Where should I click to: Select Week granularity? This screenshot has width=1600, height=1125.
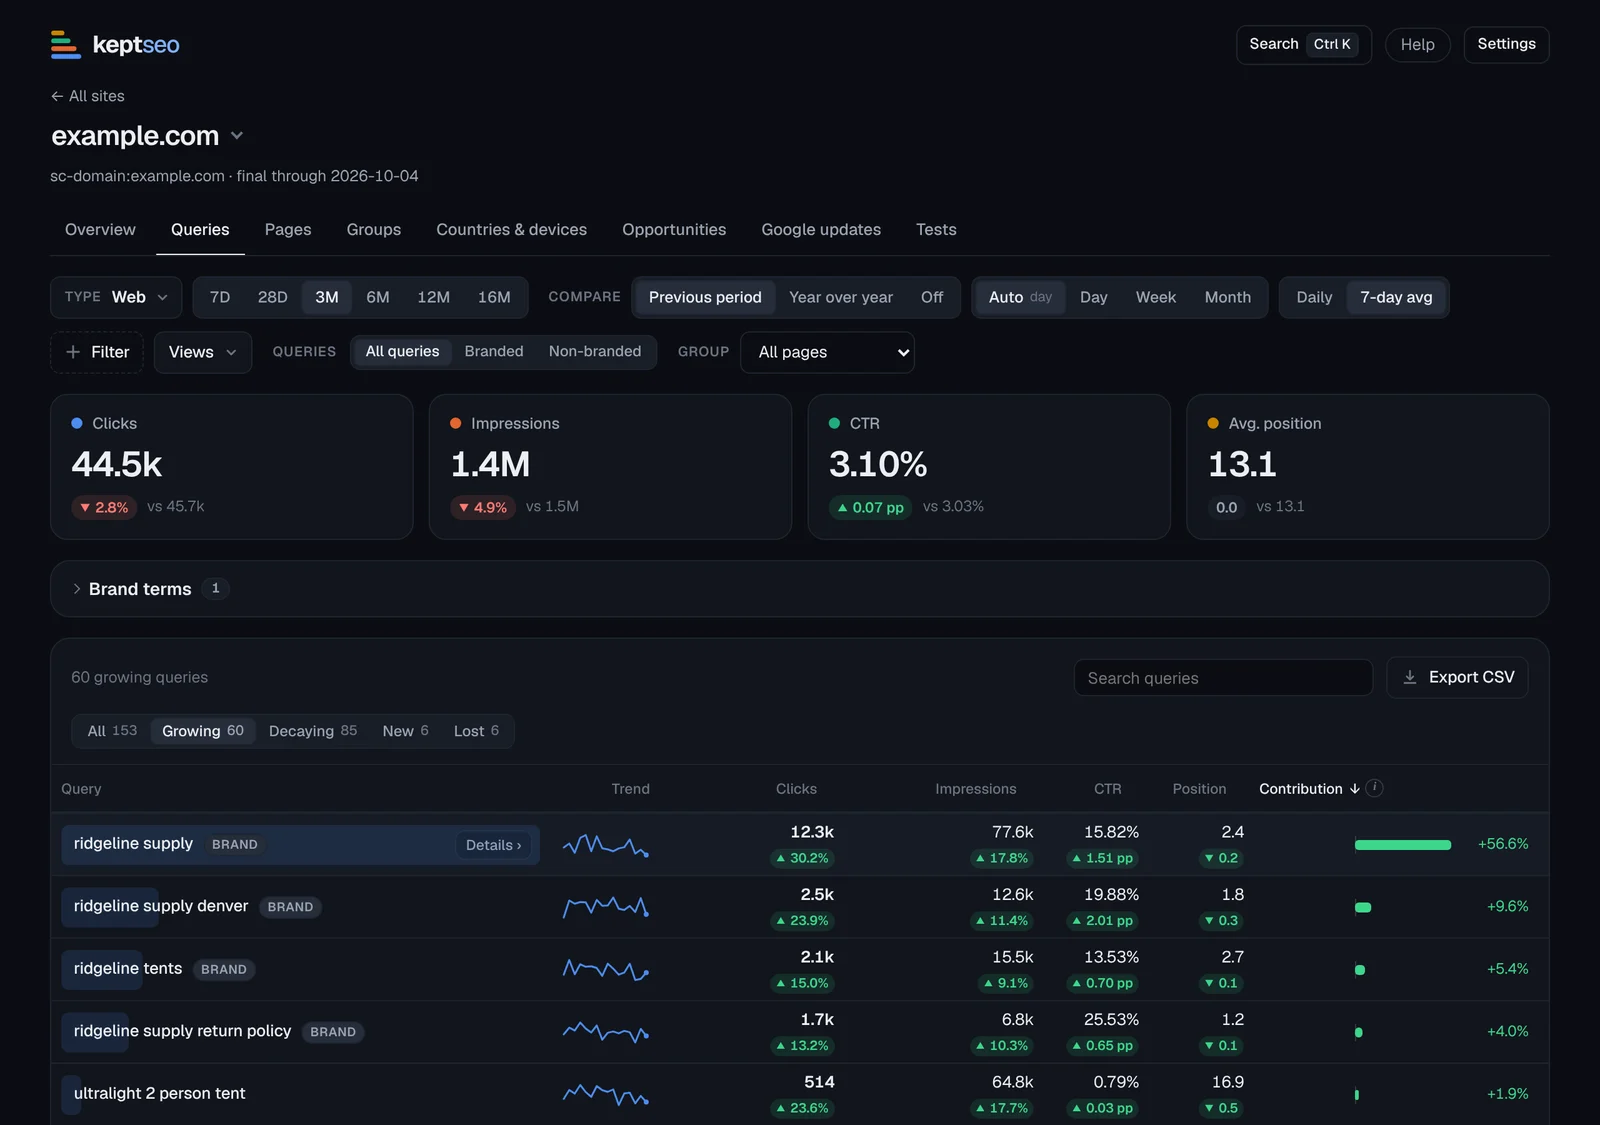point(1156,297)
